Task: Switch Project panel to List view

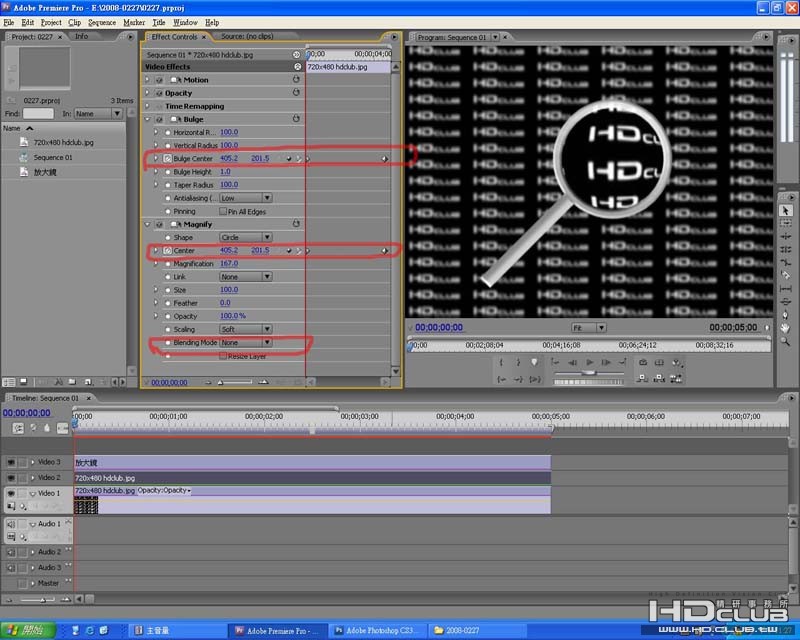Action: point(9,382)
